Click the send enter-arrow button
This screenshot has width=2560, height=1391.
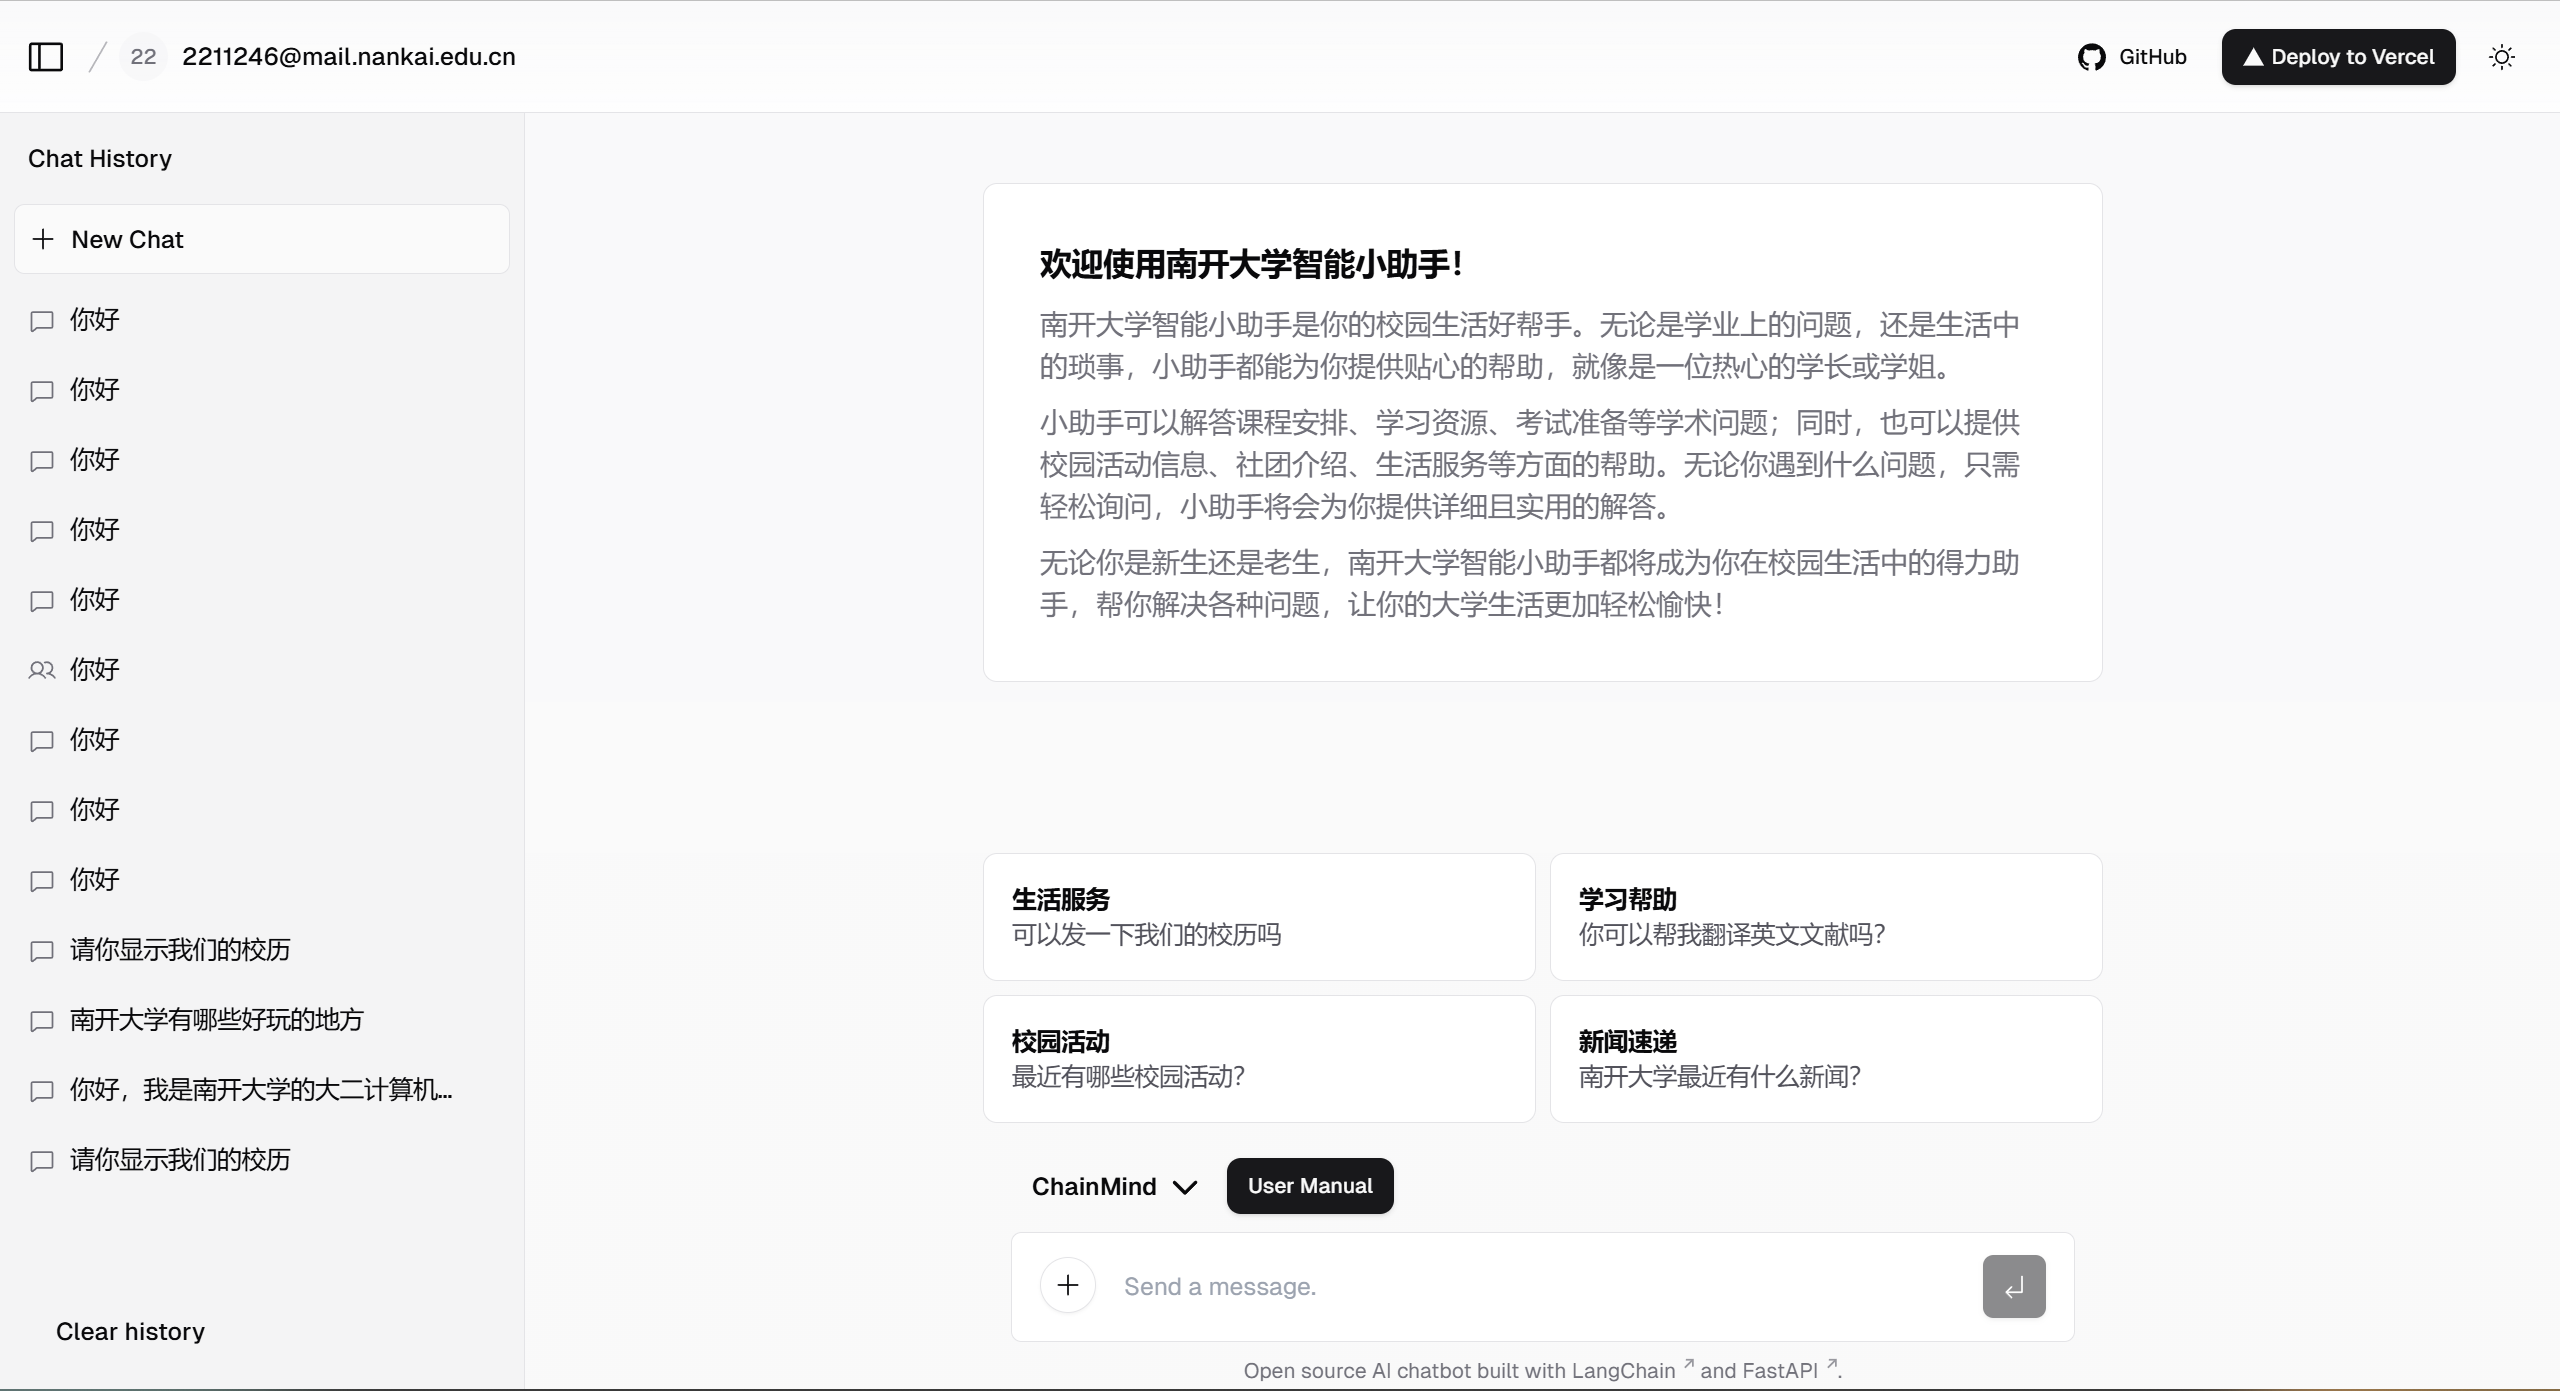(2014, 1286)
